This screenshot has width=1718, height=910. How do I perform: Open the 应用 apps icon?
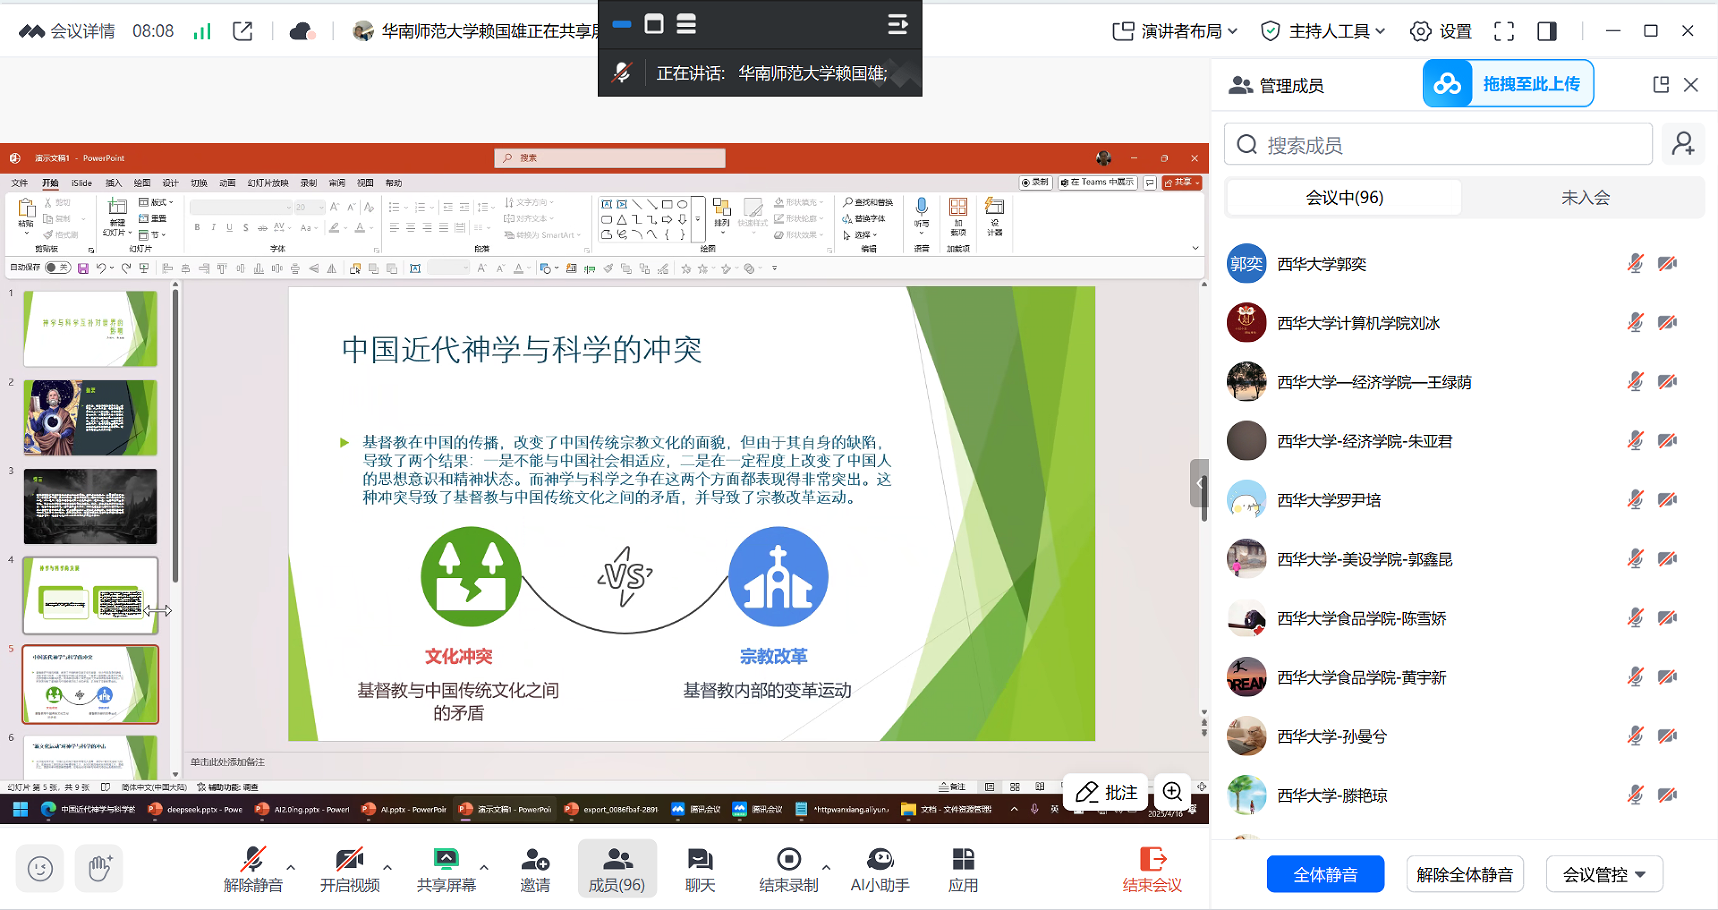[x=963, y=860]
